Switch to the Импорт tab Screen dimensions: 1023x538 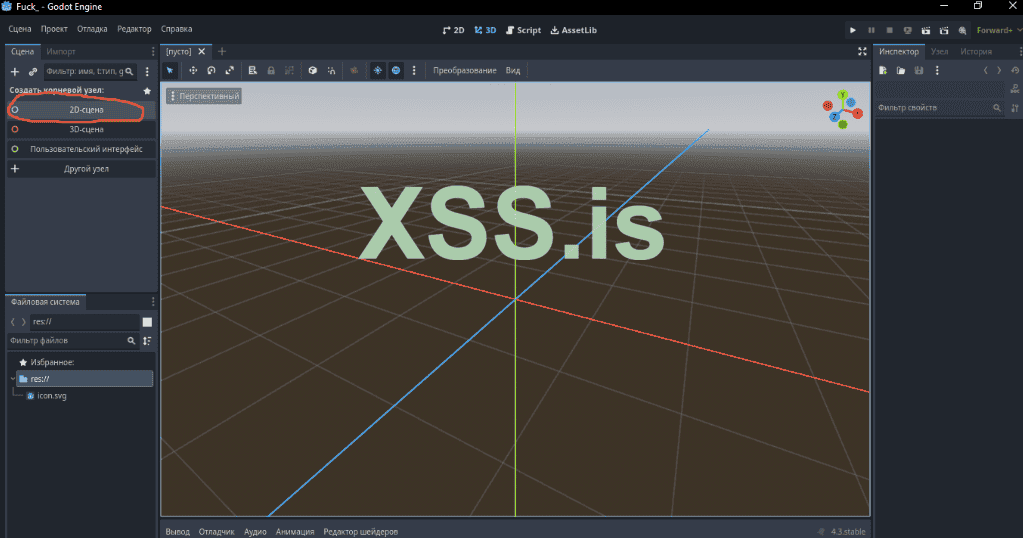61,51
